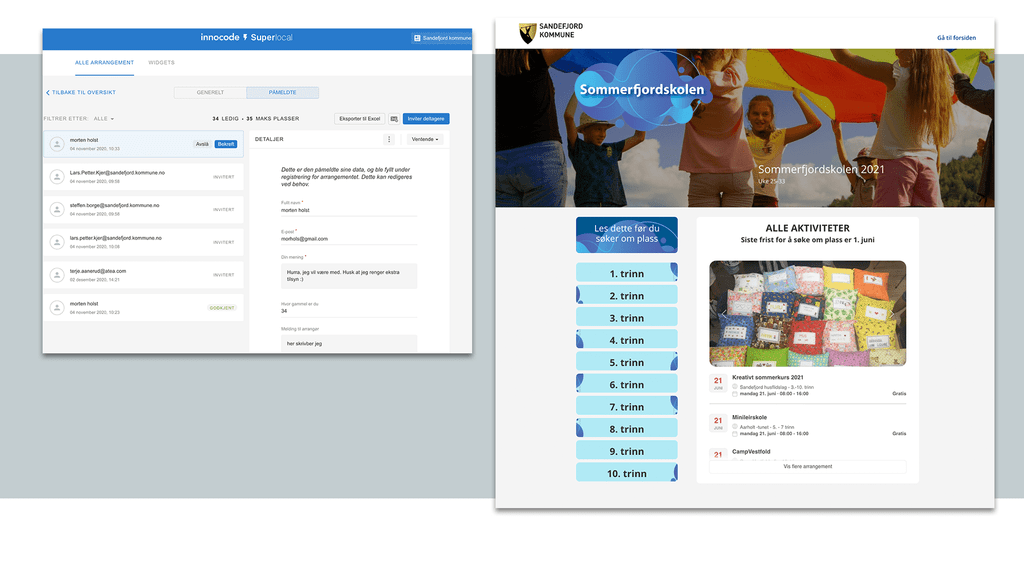Click the 21 juni date badge for Kreativt sommerkurs
Image resolution: width=1024 pixels, height=569 pixels.
(718, 383)
